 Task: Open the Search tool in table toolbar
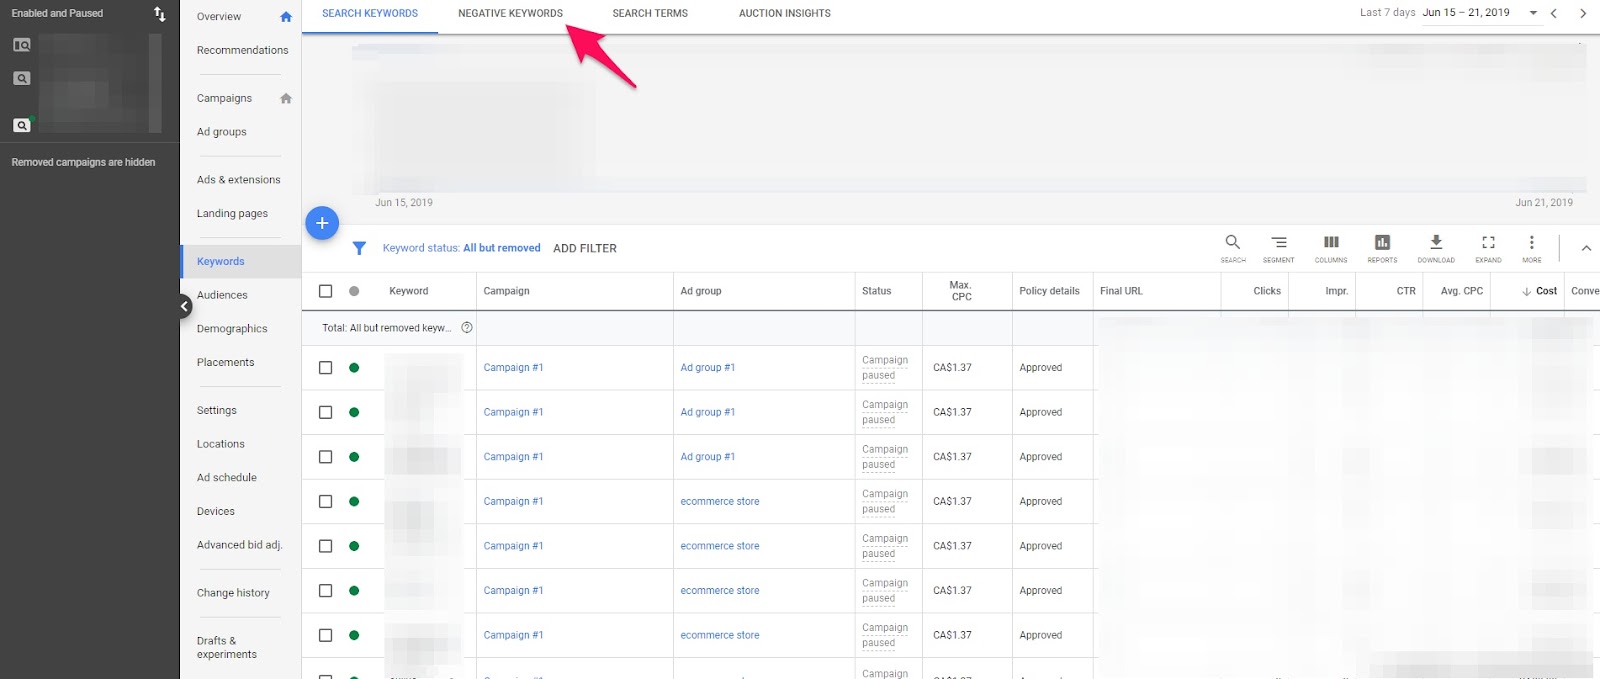tap(1233, 248)
